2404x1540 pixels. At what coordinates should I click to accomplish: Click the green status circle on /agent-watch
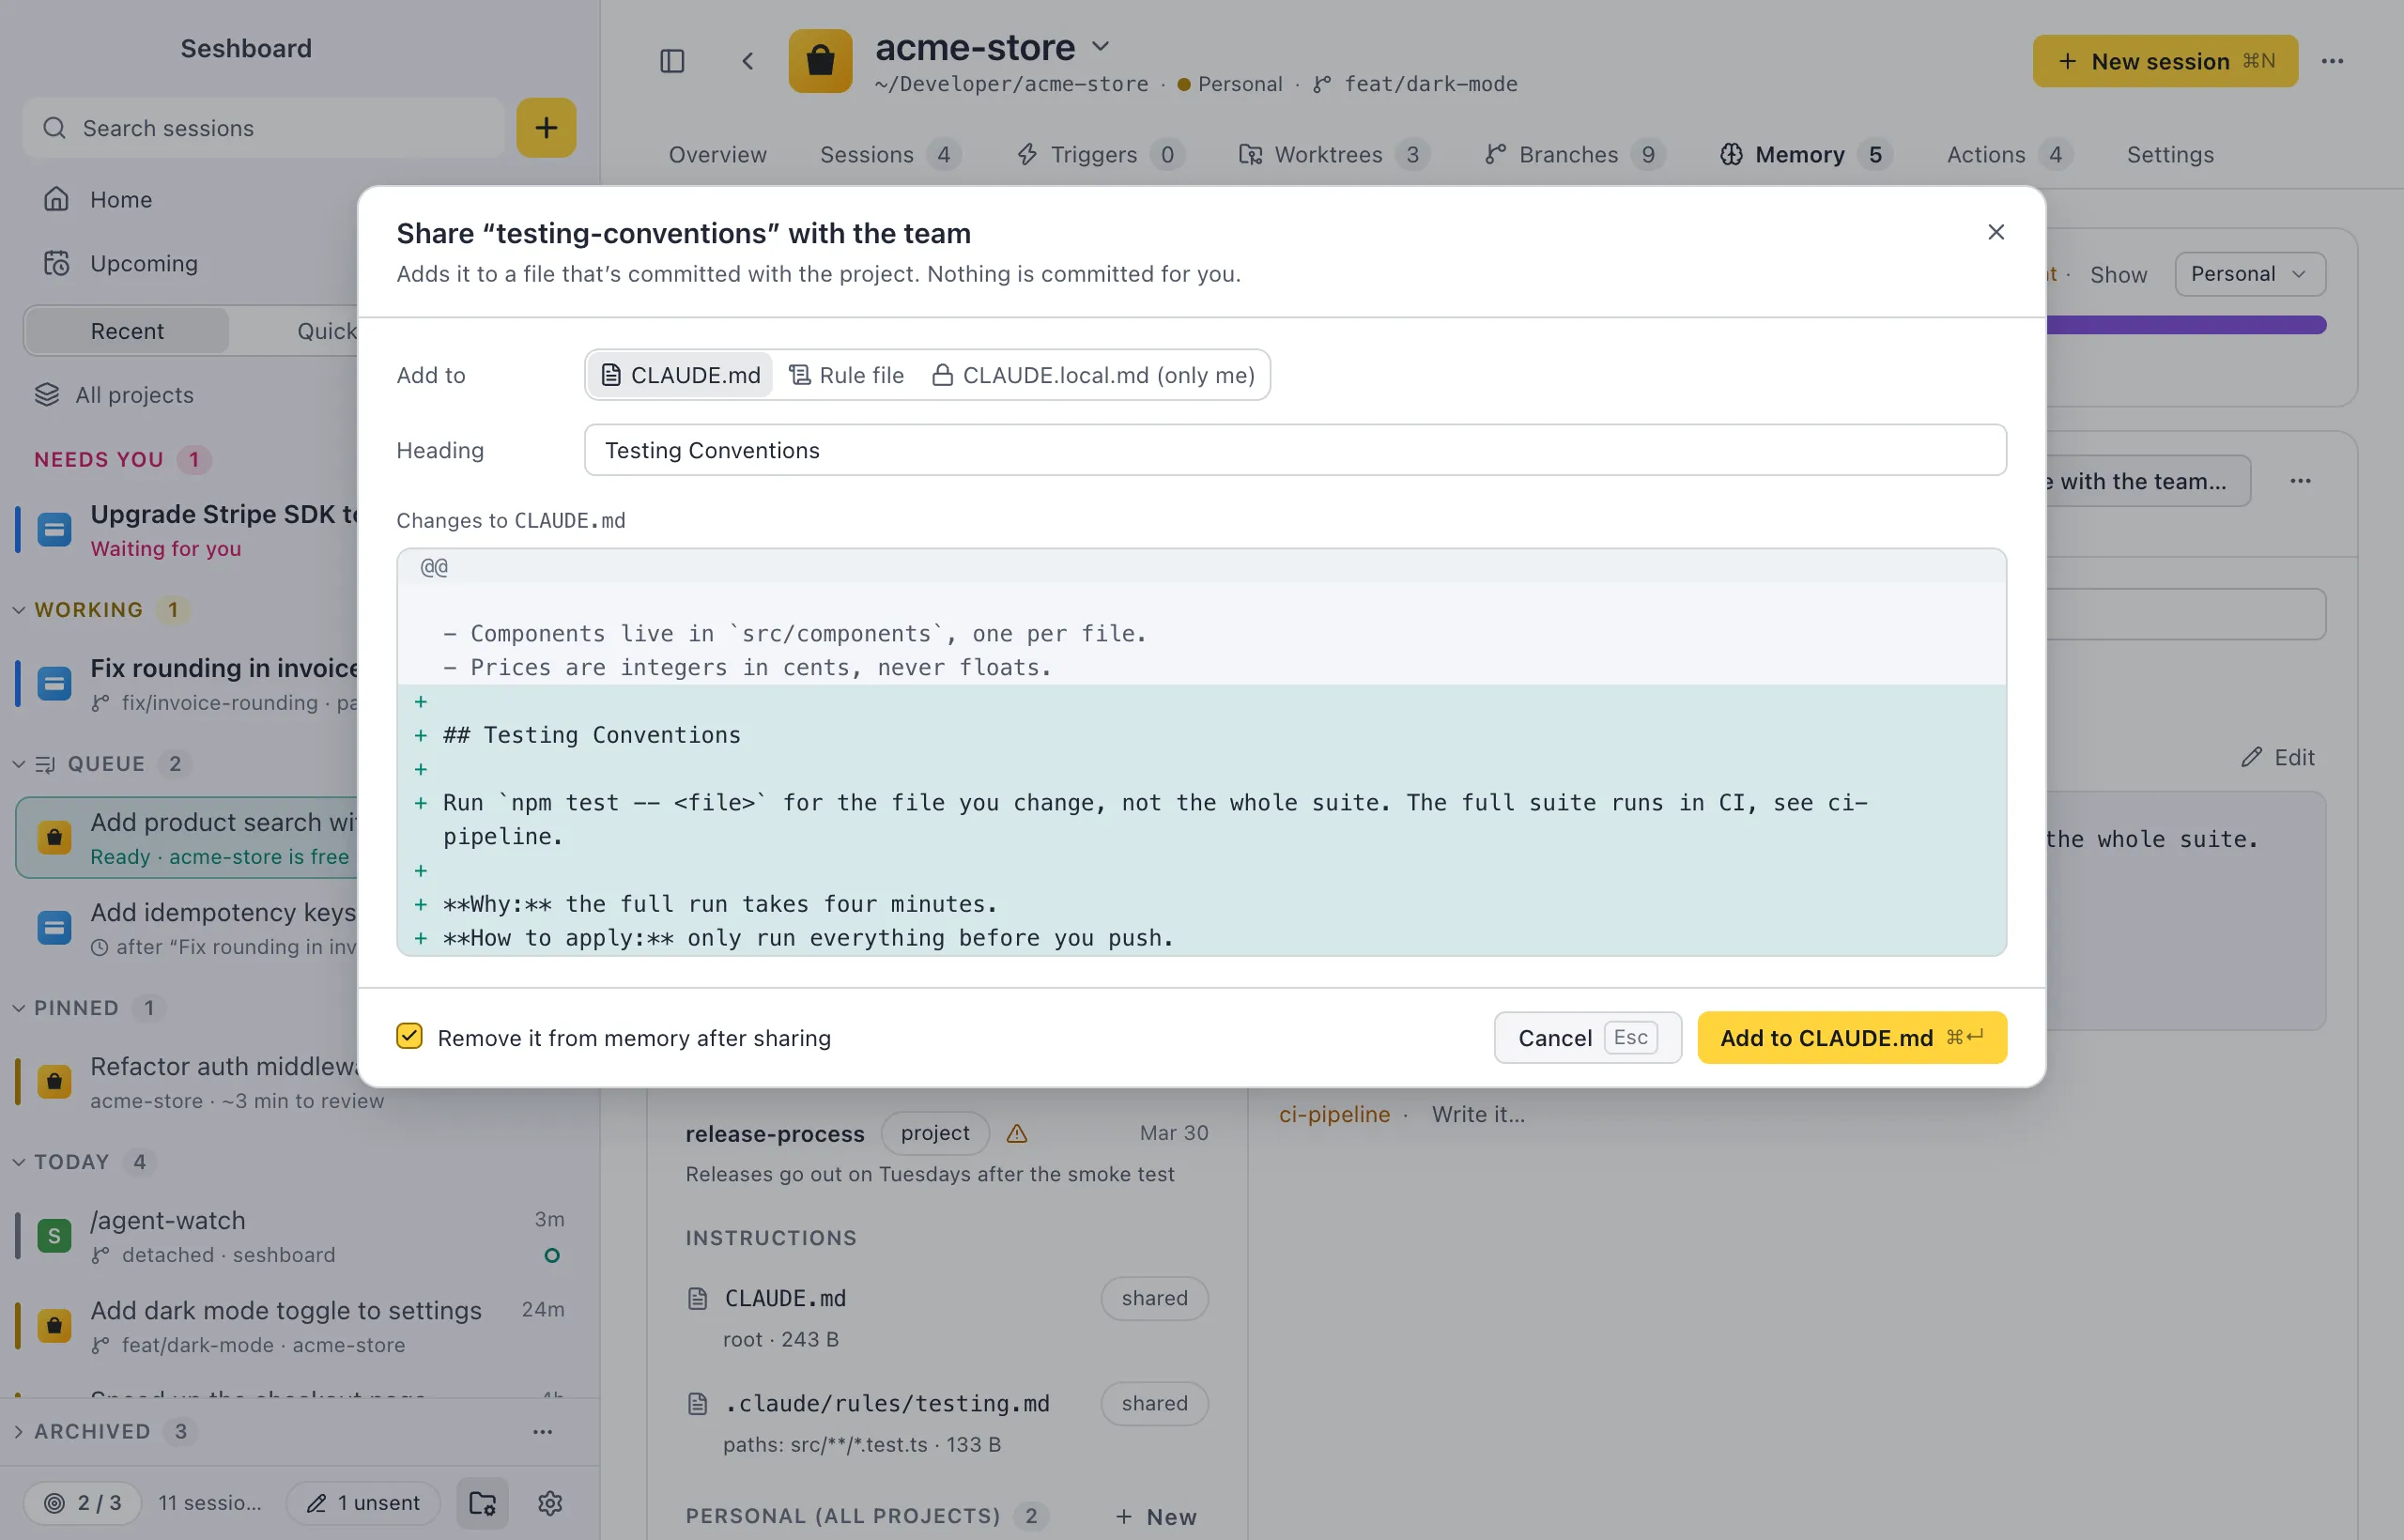point(551,1255)
